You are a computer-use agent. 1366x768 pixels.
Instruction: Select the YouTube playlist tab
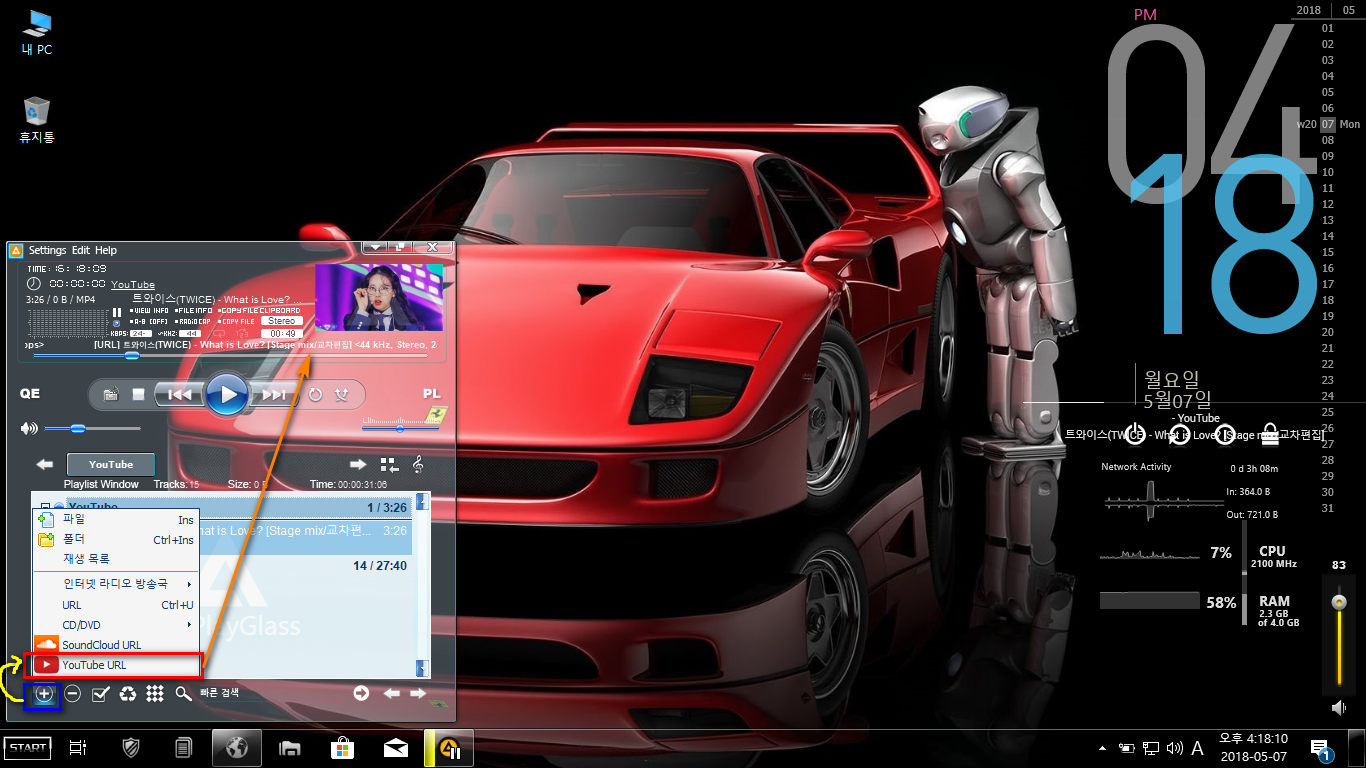111,464
